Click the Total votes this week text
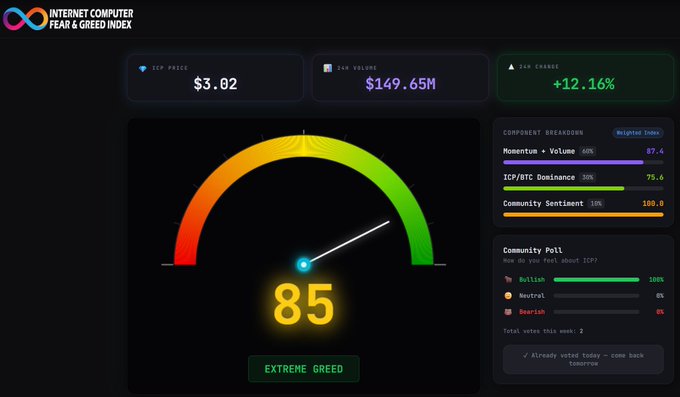This screenshot has width=680, height=397. pos(543,331)
